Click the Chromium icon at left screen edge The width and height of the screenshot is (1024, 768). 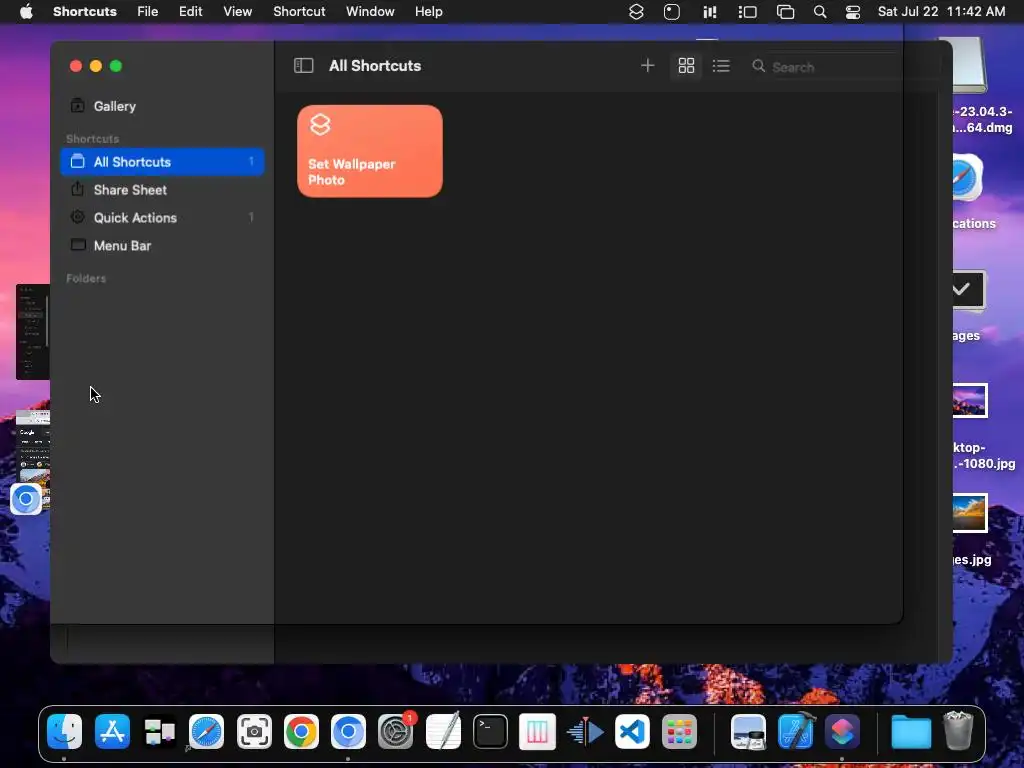point(26,500)
